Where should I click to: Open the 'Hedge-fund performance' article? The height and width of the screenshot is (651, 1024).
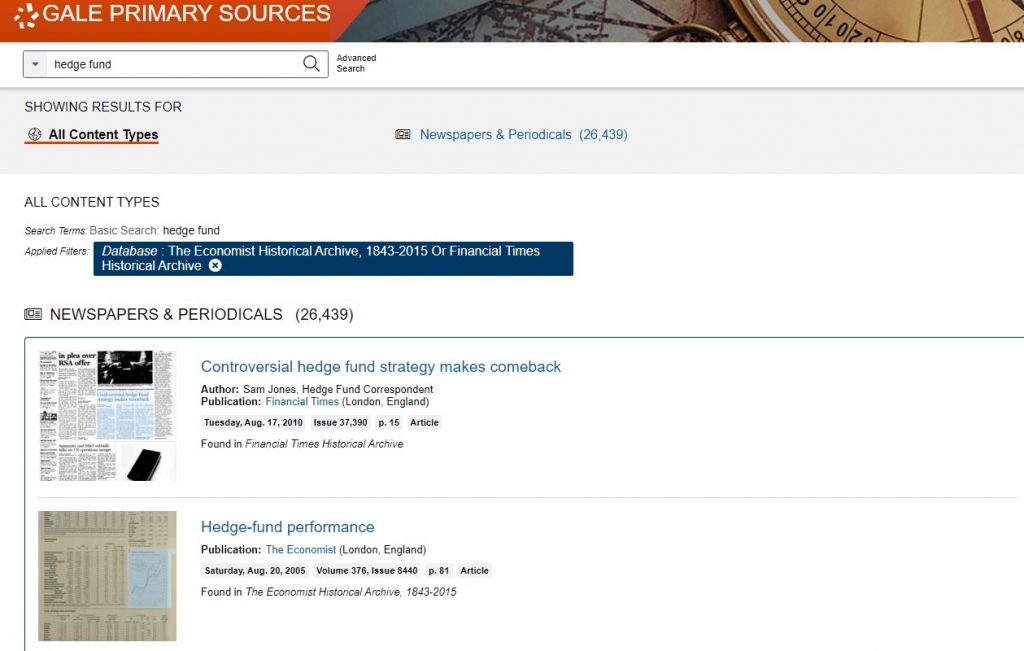[x=287, y=527]
